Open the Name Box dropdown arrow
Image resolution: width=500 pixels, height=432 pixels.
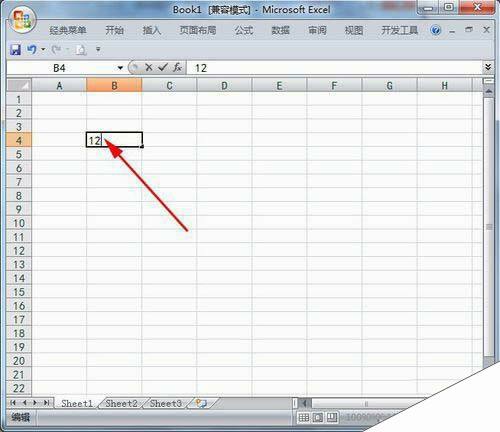(120, 68)
